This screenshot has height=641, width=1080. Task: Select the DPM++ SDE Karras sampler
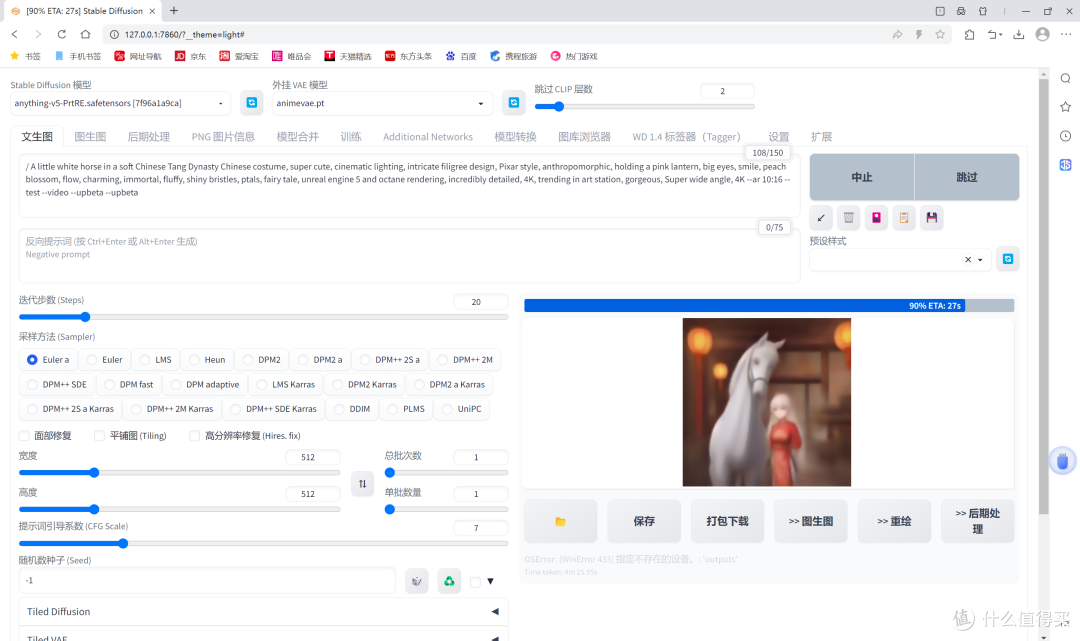[x=273, y=409]
